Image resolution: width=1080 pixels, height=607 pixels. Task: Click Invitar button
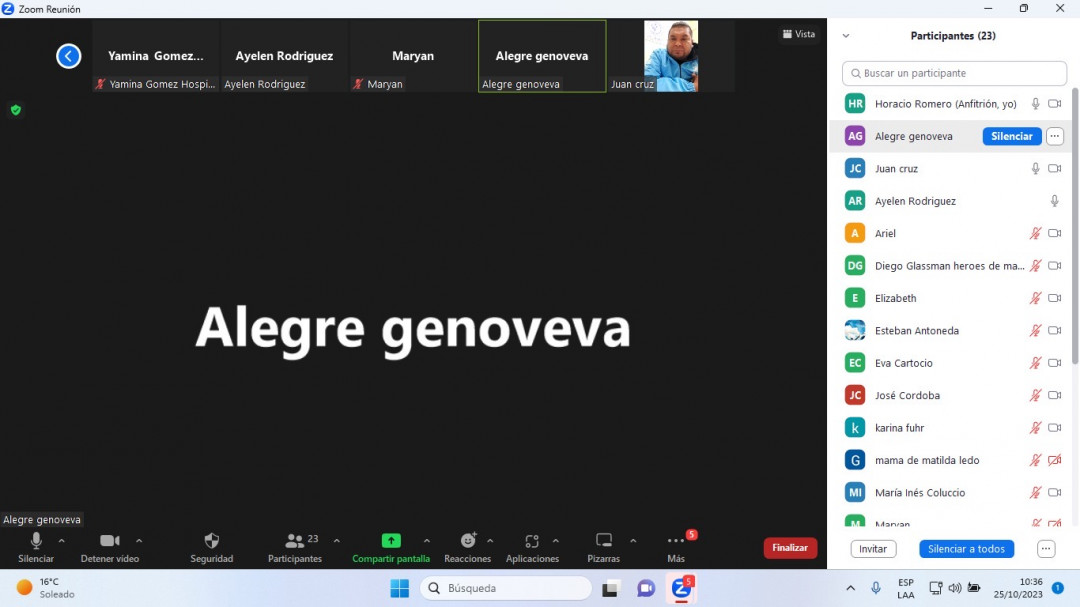tap(873, 549)
